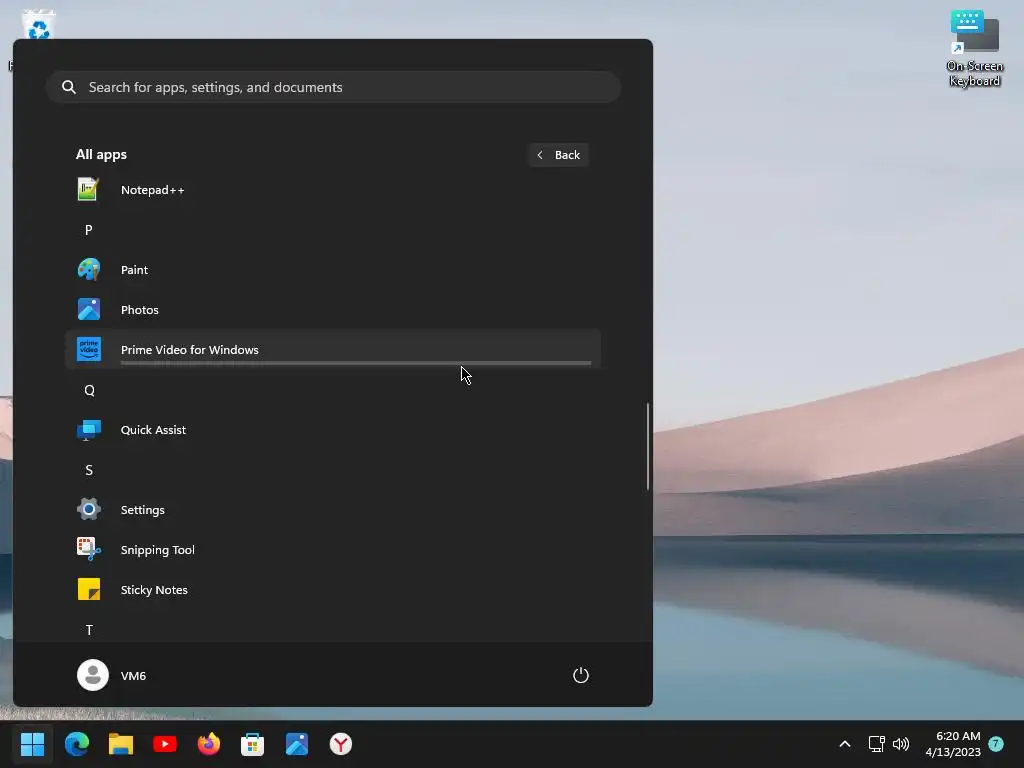Click the T letter header
Screen dimensions: 1024x768
tap(89, 630)
